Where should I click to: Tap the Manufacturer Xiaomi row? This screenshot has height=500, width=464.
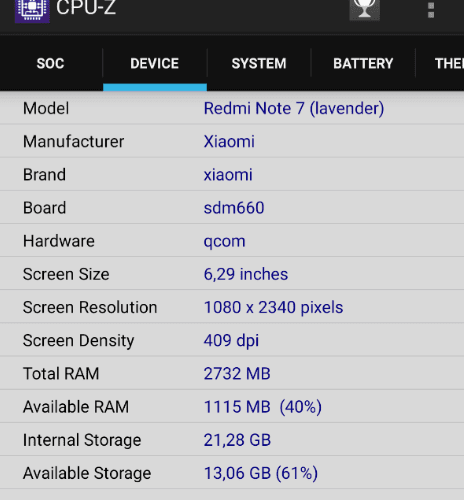click(232, 141)
